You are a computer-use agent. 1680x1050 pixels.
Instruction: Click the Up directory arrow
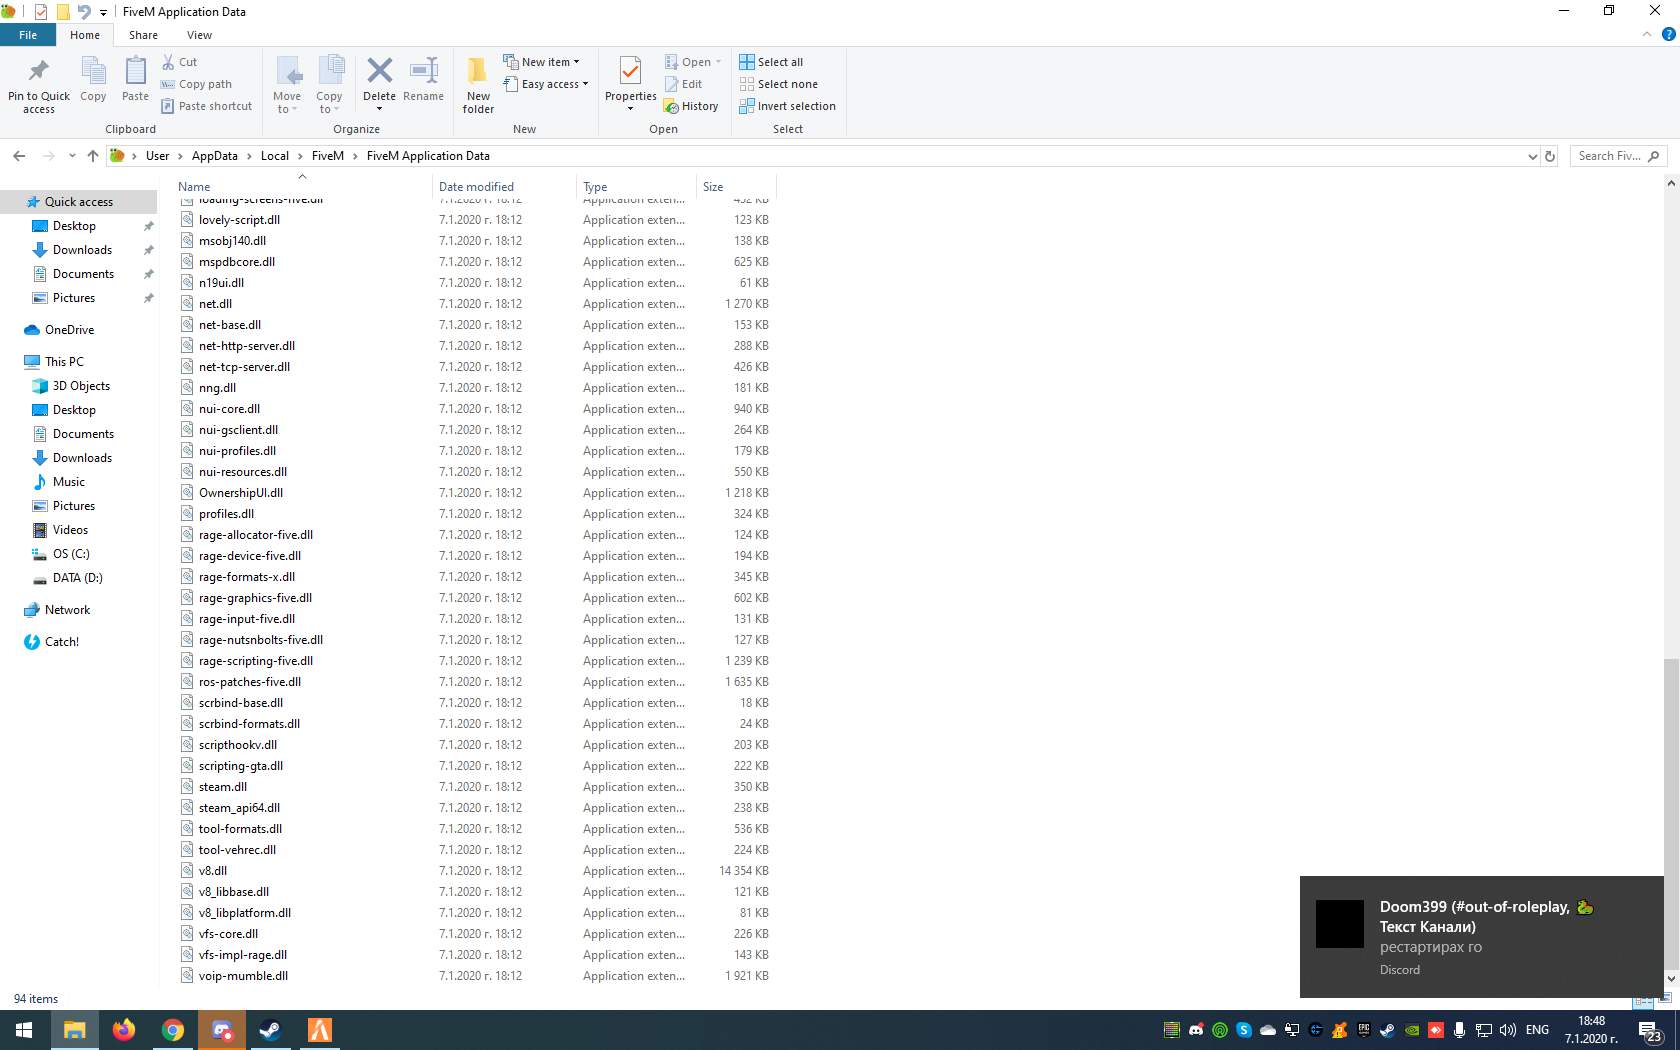click(93, 156)
